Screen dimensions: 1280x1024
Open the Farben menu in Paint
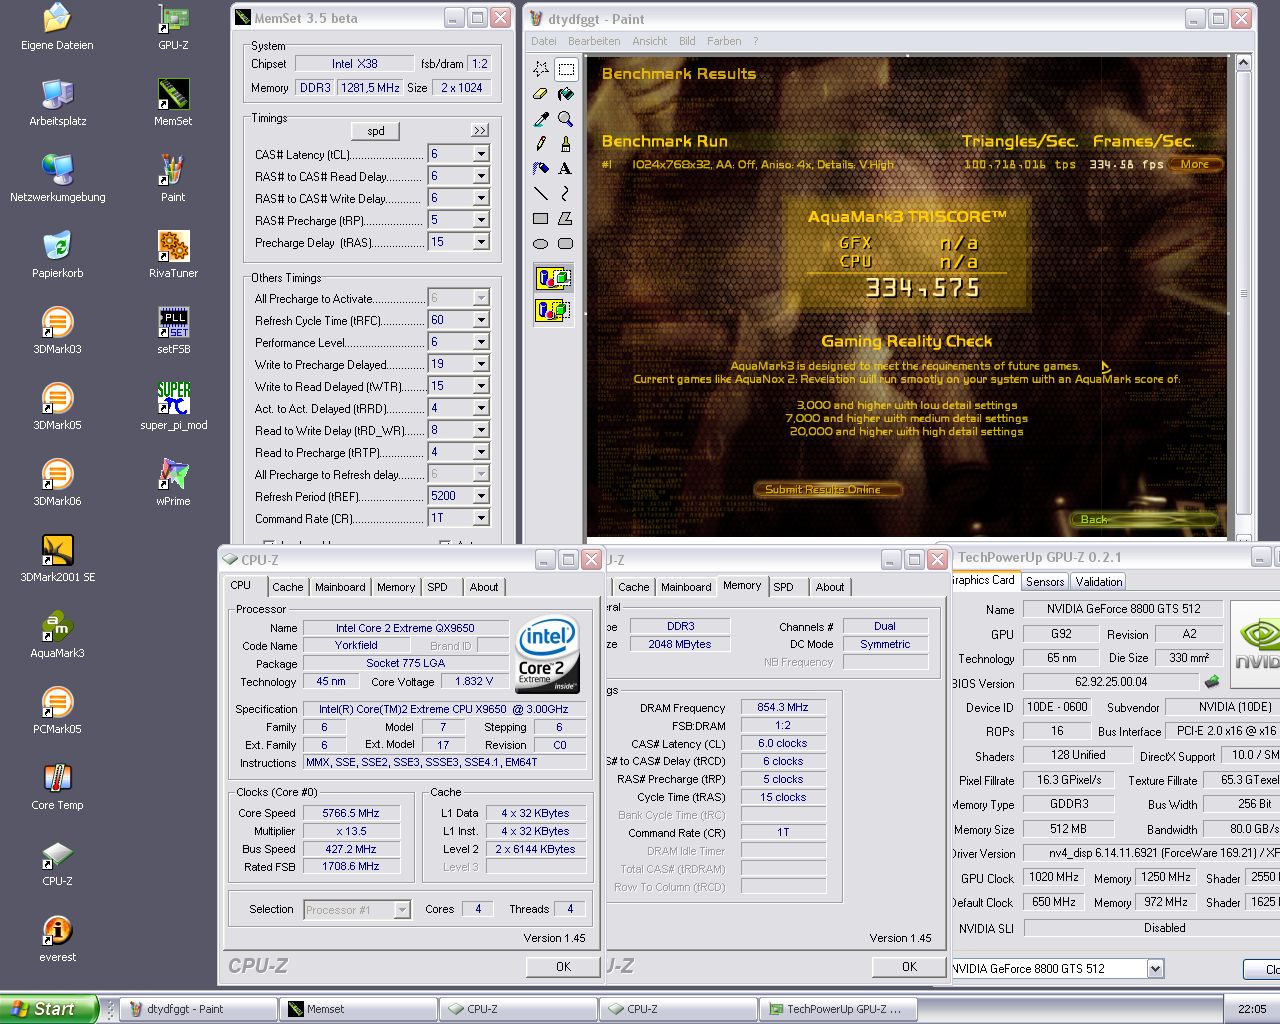724,41
